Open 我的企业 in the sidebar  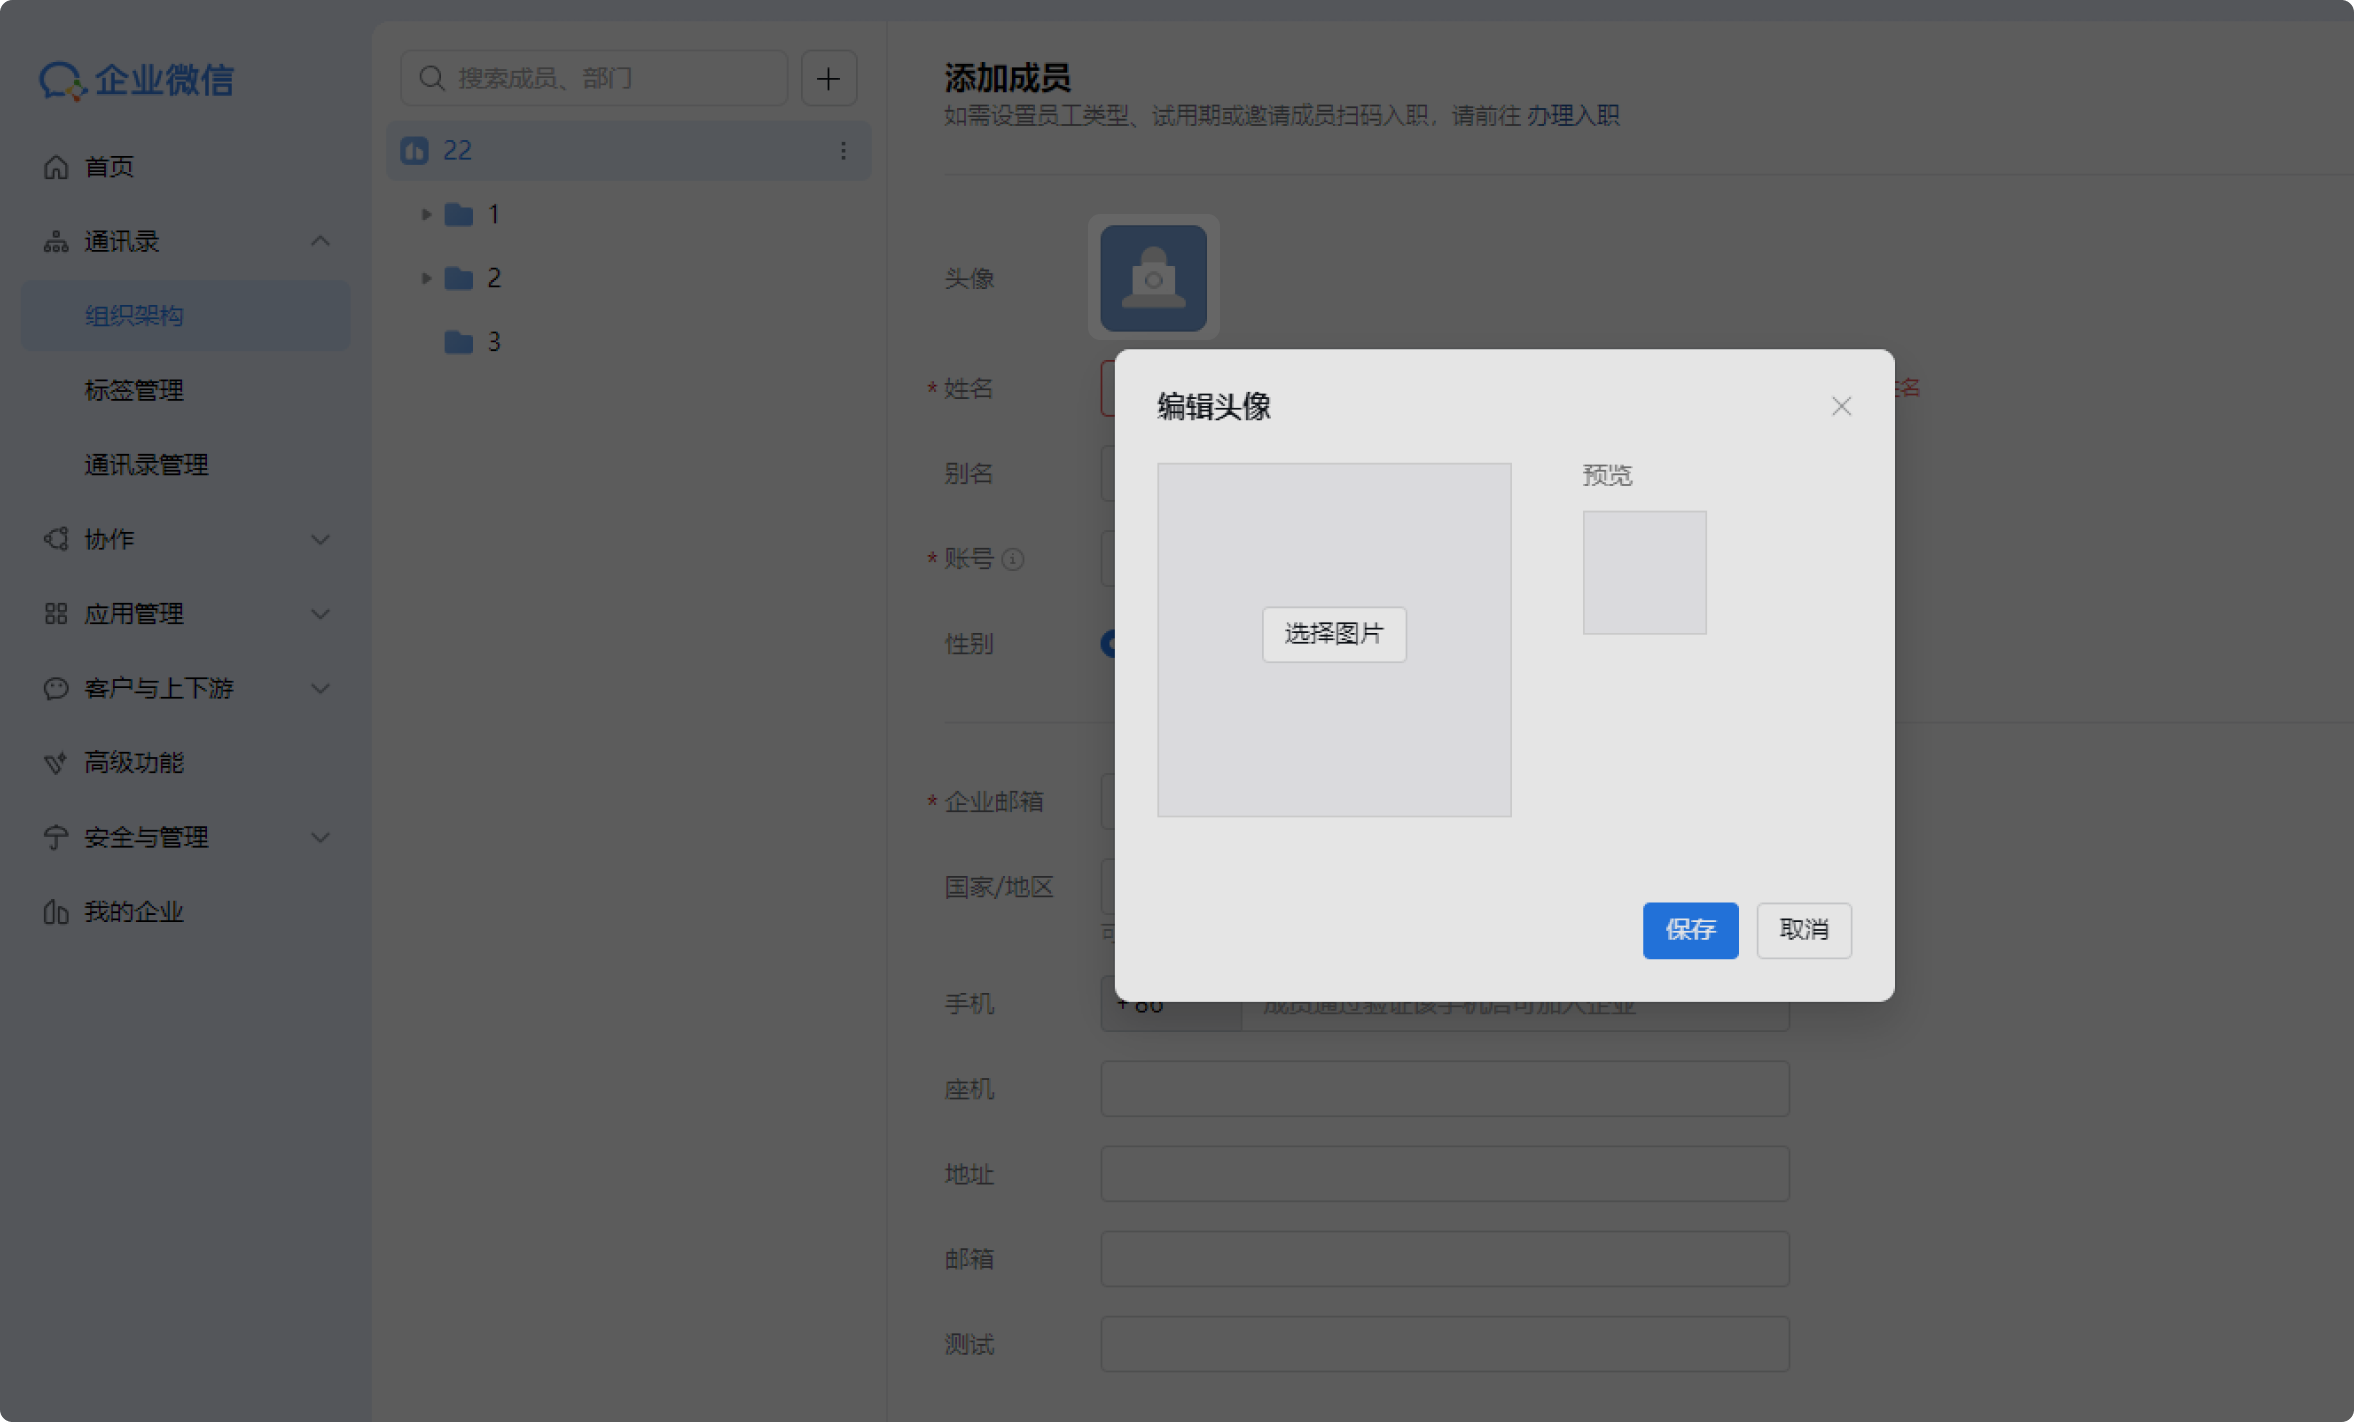pos(186,912)
